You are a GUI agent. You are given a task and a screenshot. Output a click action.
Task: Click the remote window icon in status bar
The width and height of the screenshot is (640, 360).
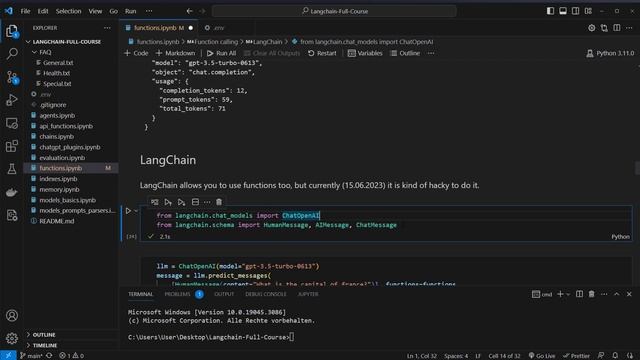pyautogui.click(x=8, y=356)
